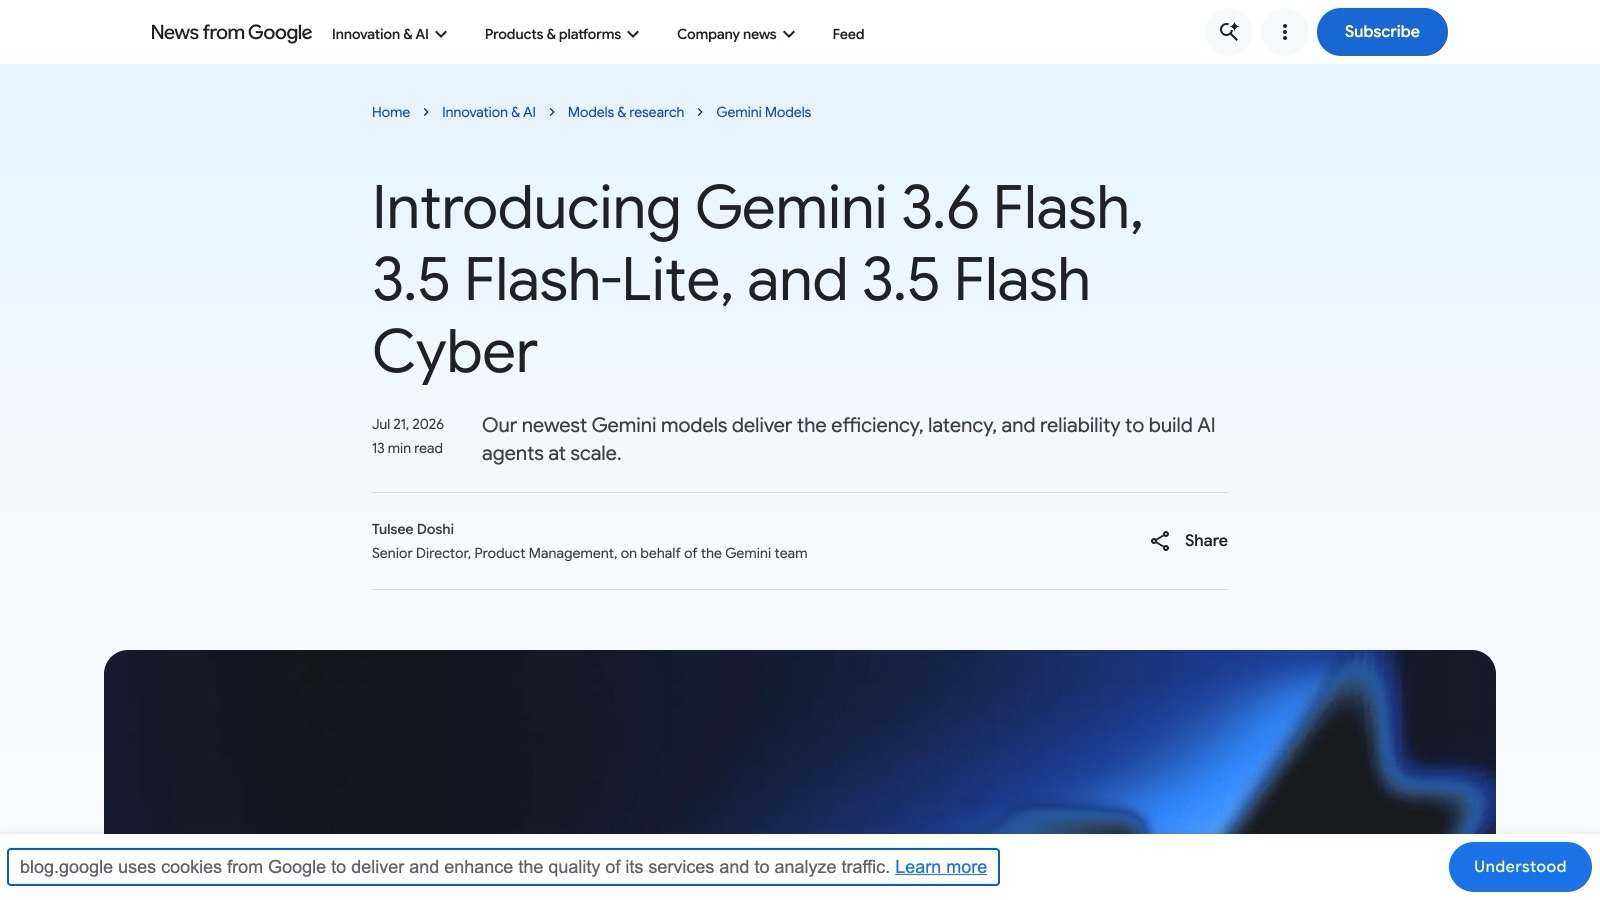This screenshot has height=900, width=1600.
Task: Click the cookie notice text about blog.google
Action: [455, 867]
